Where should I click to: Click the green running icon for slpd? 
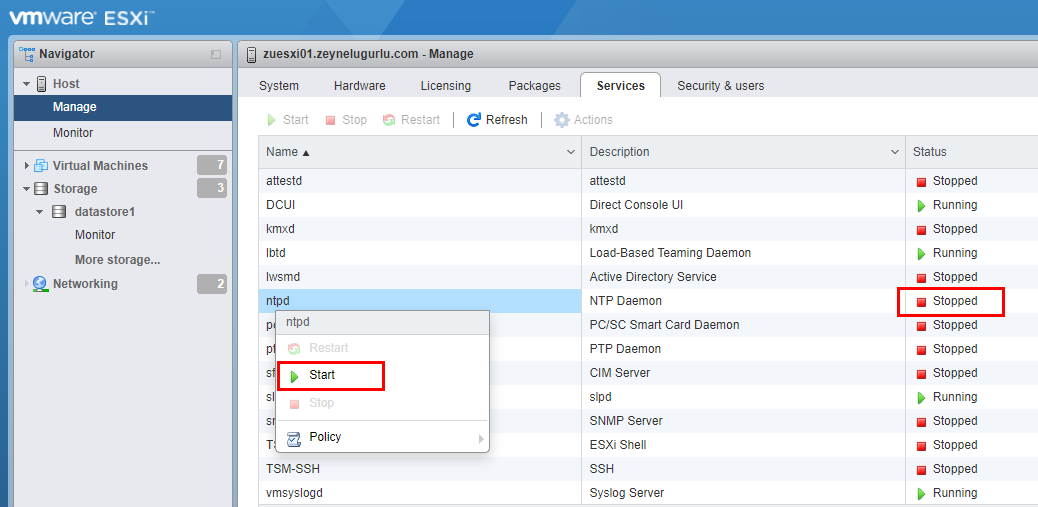click(921, 398)
